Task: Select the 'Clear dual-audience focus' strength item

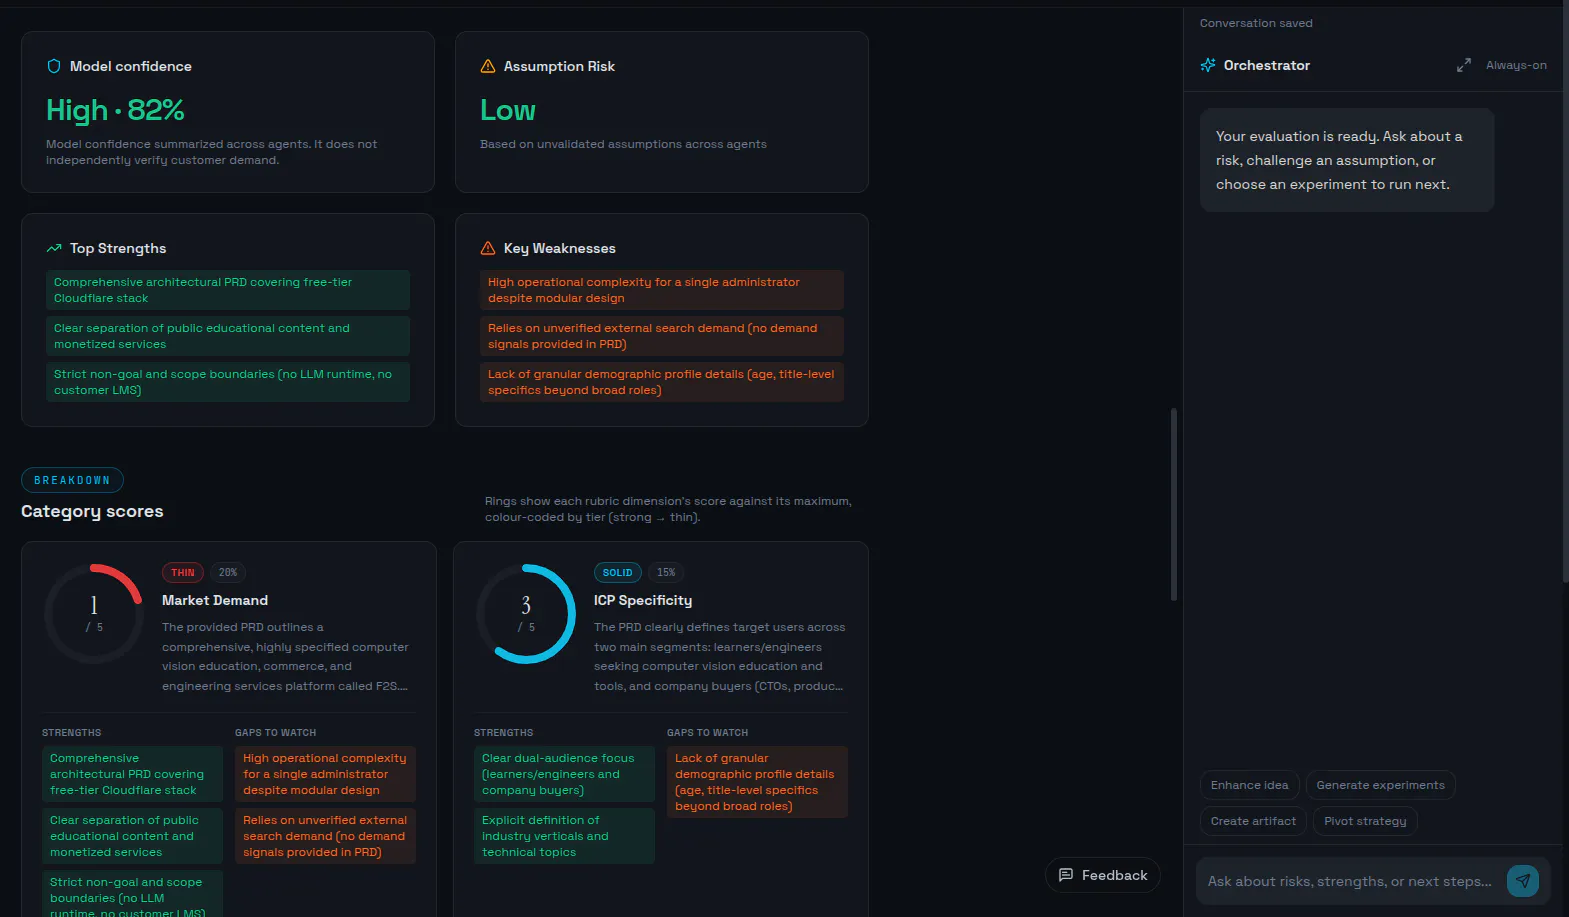Action: pyautogui.click(x=564, y=774)
